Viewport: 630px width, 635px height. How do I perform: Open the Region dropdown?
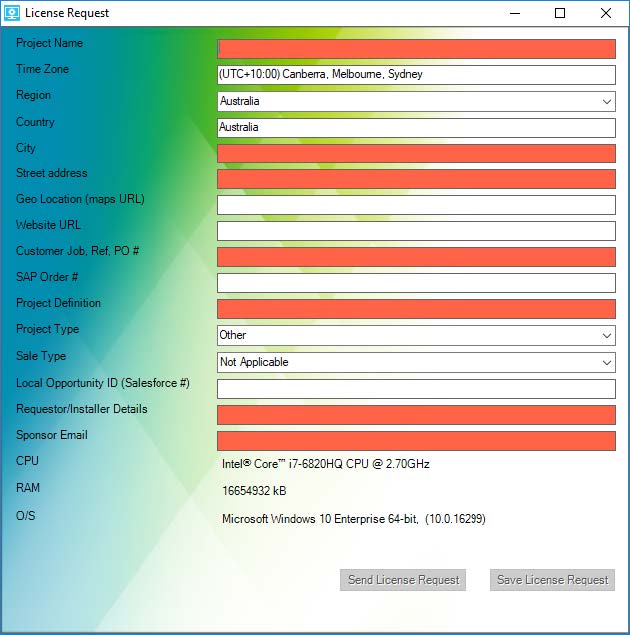tap(416, 101)
